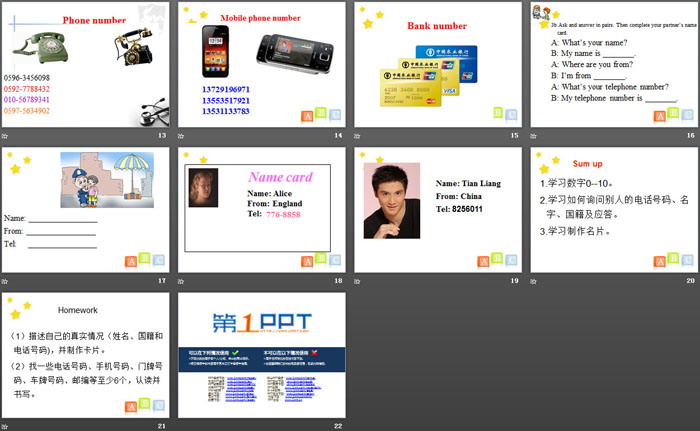Click slide number label 20
Viewport: 700px width, 431px height.
(691, 280)
